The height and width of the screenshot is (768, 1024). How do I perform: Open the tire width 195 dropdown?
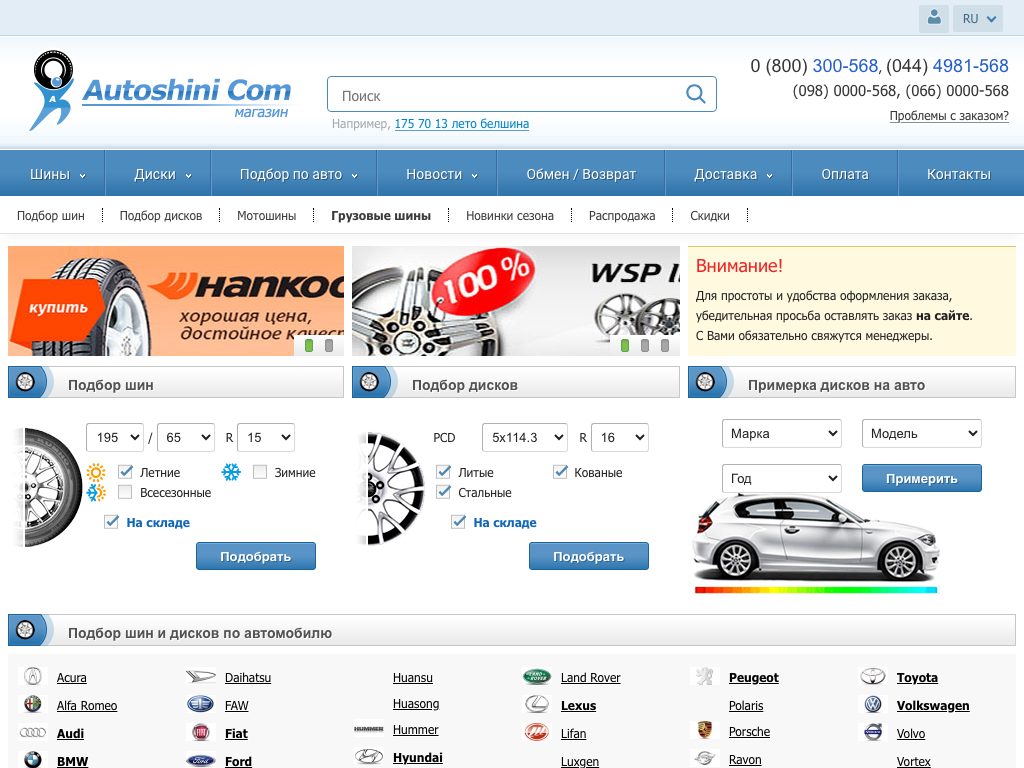(x=115, y=438)
